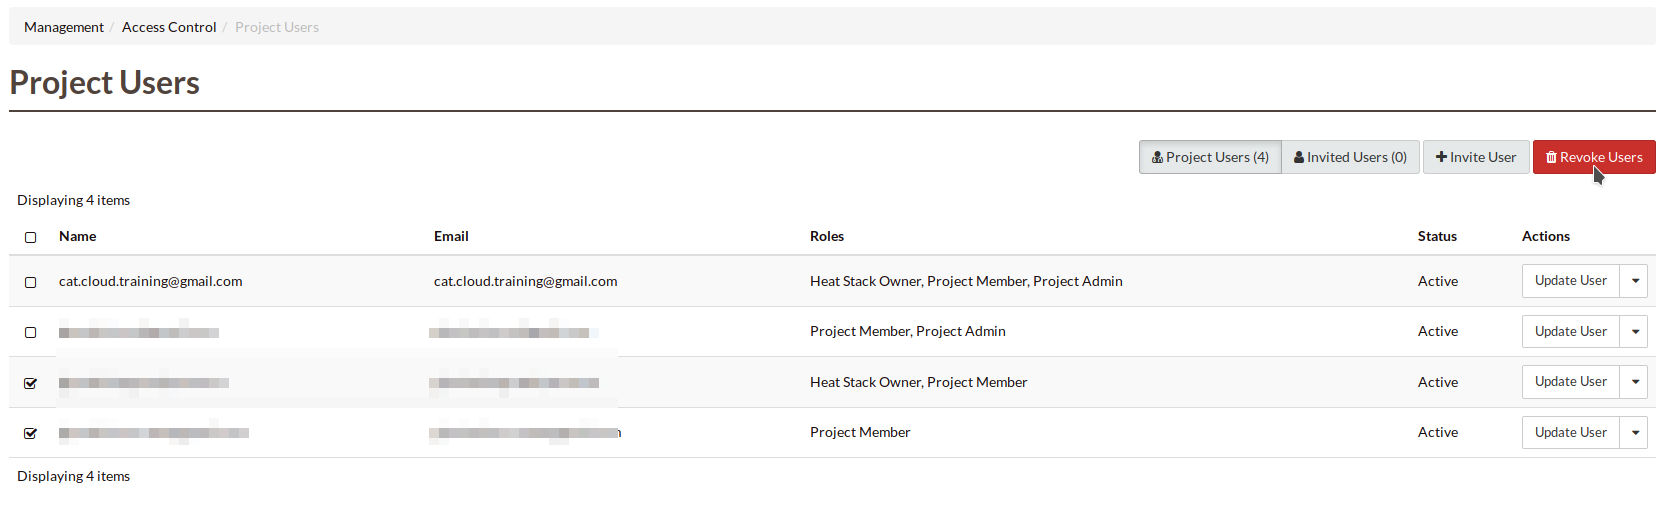Check the box for cat.cloud.training@gmail.com
The height and width of the screenshot is (506, 1659).
(31, 282)
